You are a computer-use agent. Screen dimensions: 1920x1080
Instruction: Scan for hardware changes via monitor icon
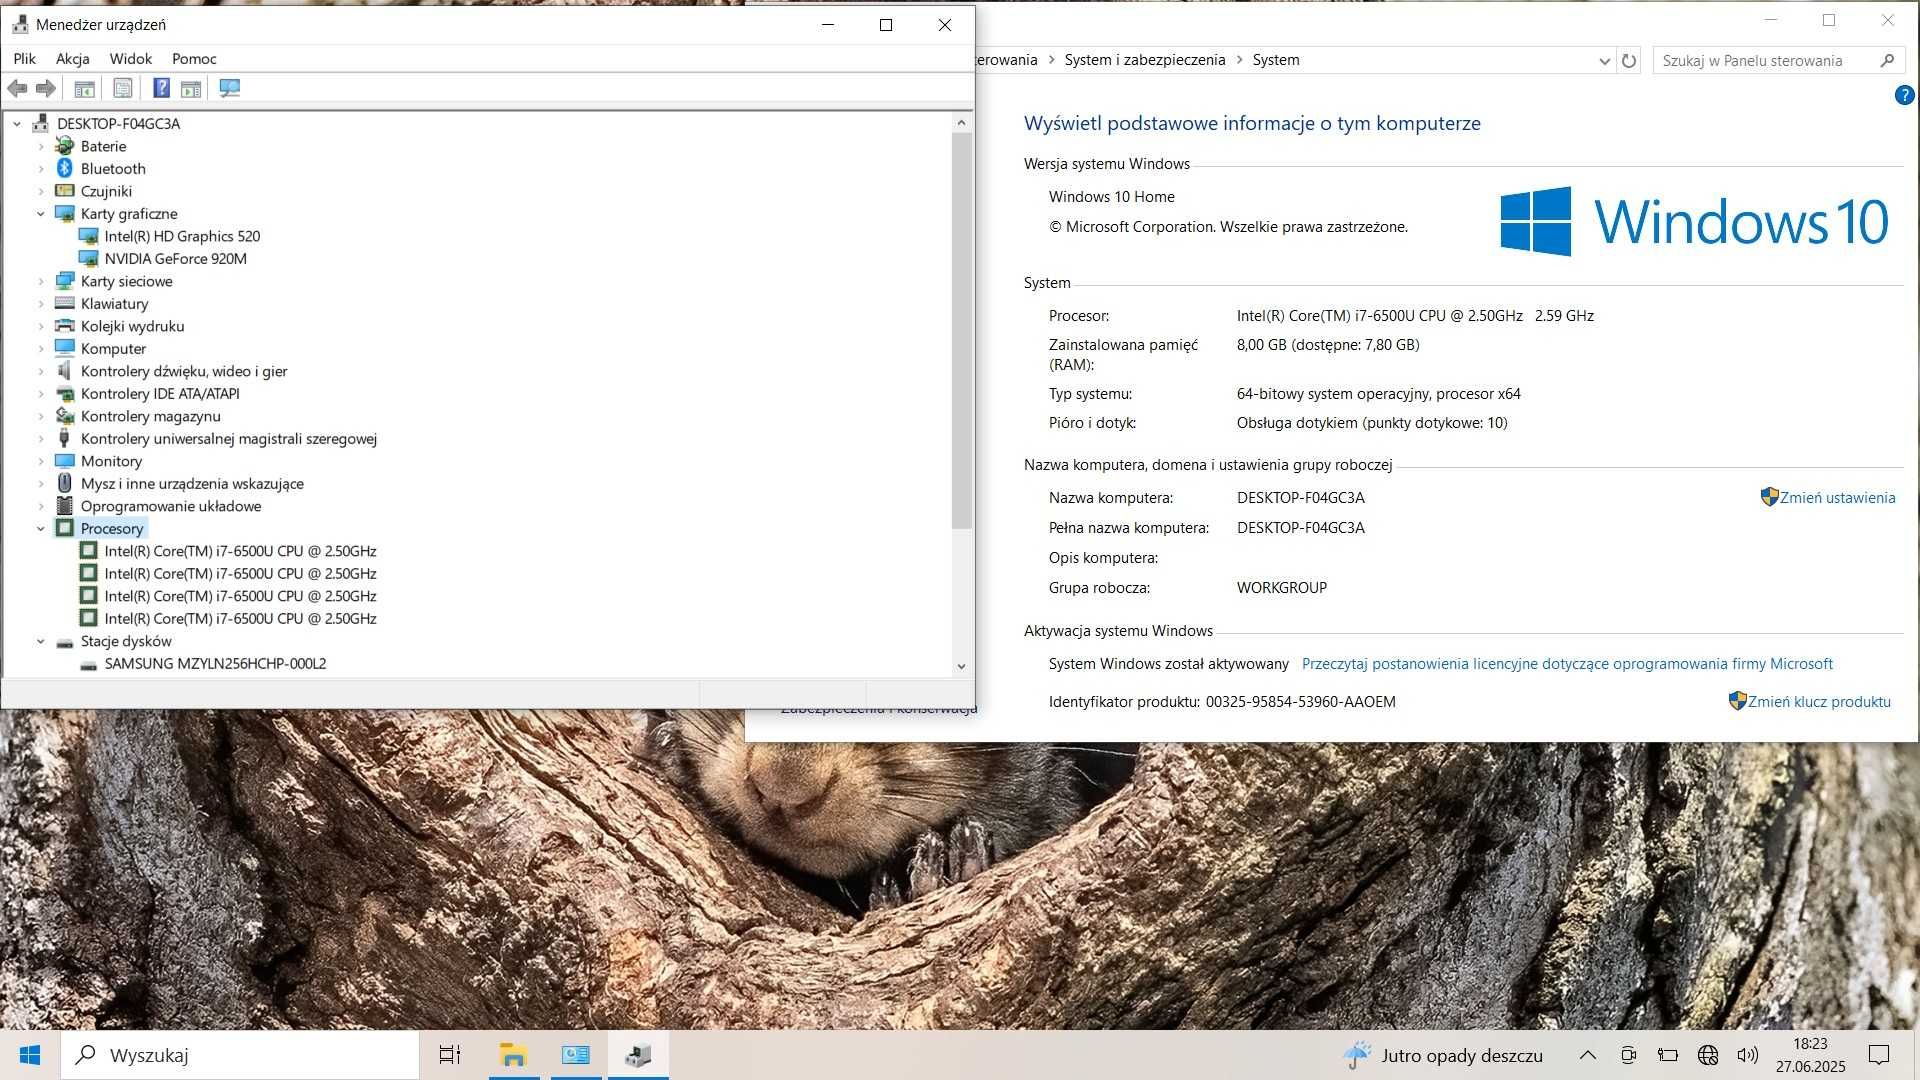[229, 89]
